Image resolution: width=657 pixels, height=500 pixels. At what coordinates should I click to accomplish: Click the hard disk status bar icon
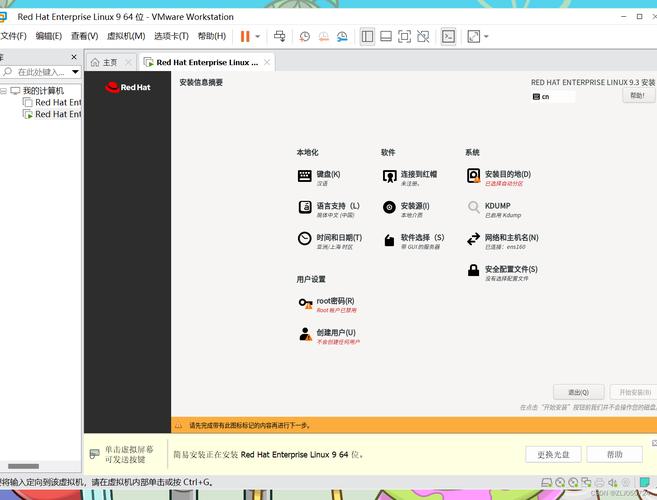pyautogui.click(x=546, y=482)
